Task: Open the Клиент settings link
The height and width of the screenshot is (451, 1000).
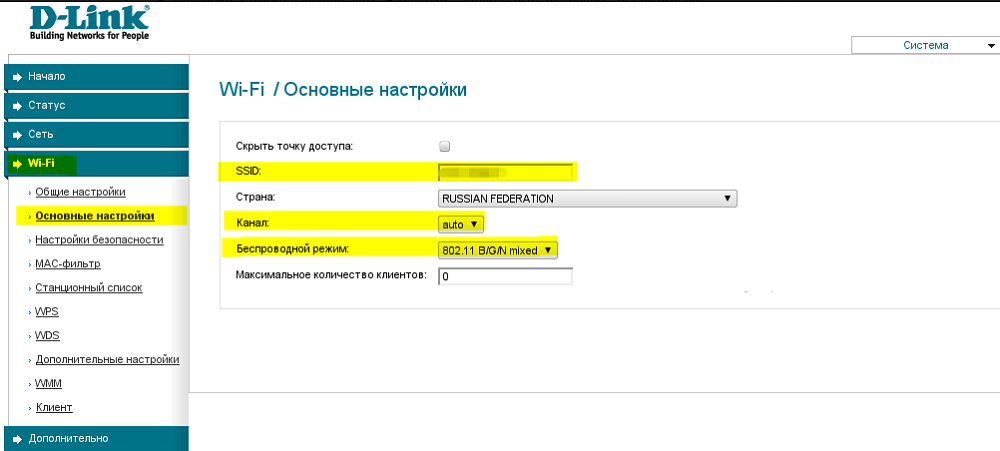Action: (x=54, y=407)
